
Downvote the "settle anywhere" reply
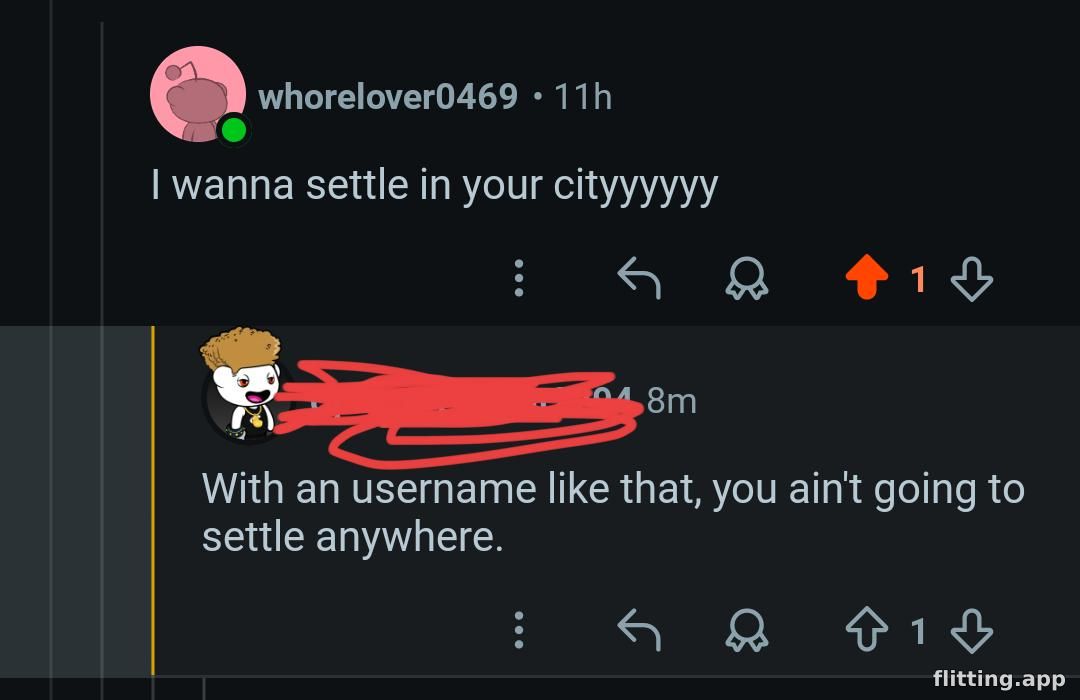(x=971, y=630)
